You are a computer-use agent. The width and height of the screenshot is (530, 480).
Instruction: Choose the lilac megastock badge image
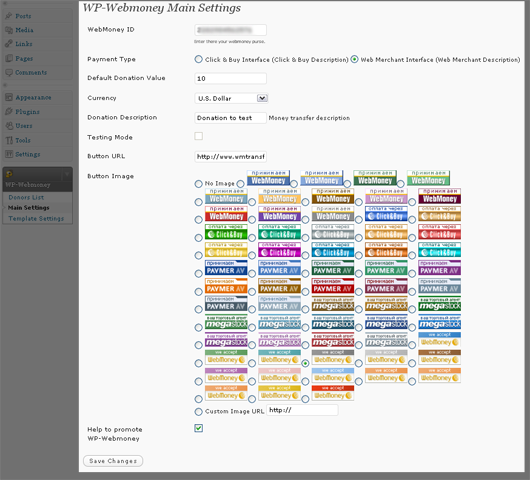pos(280,340)
